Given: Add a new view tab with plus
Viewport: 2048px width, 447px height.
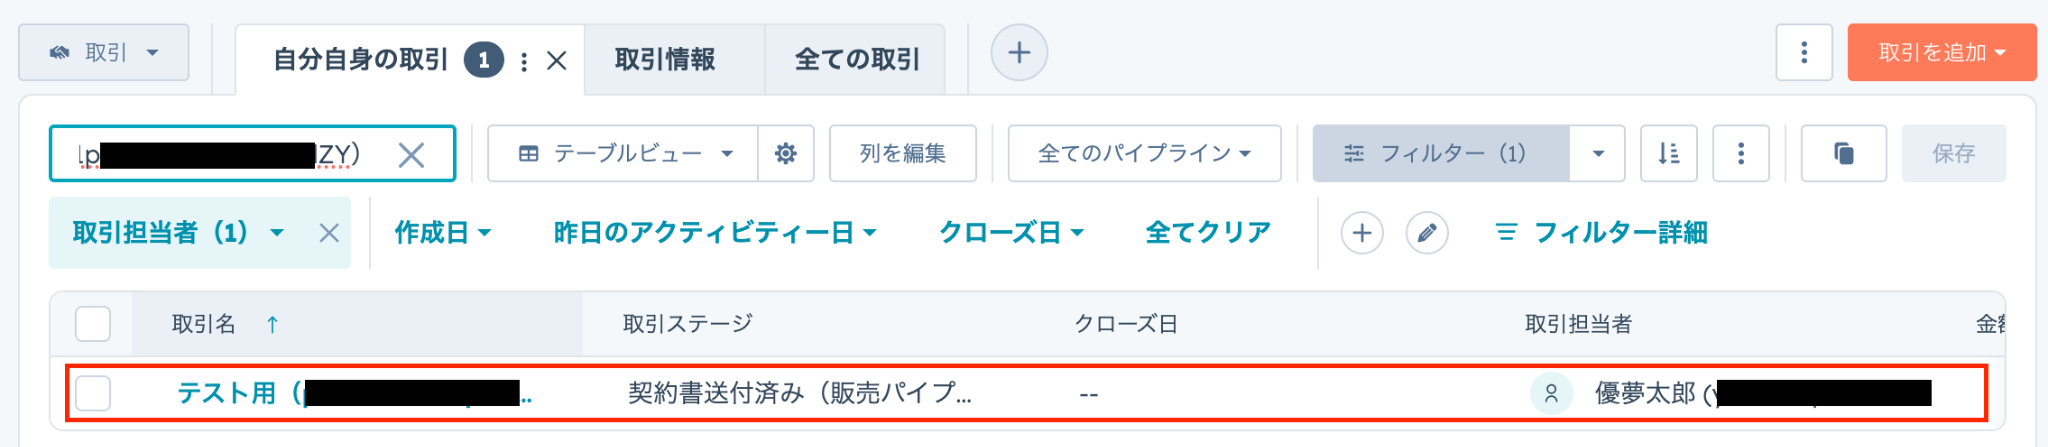Looking at the screenshot, I should point(1019,52).
